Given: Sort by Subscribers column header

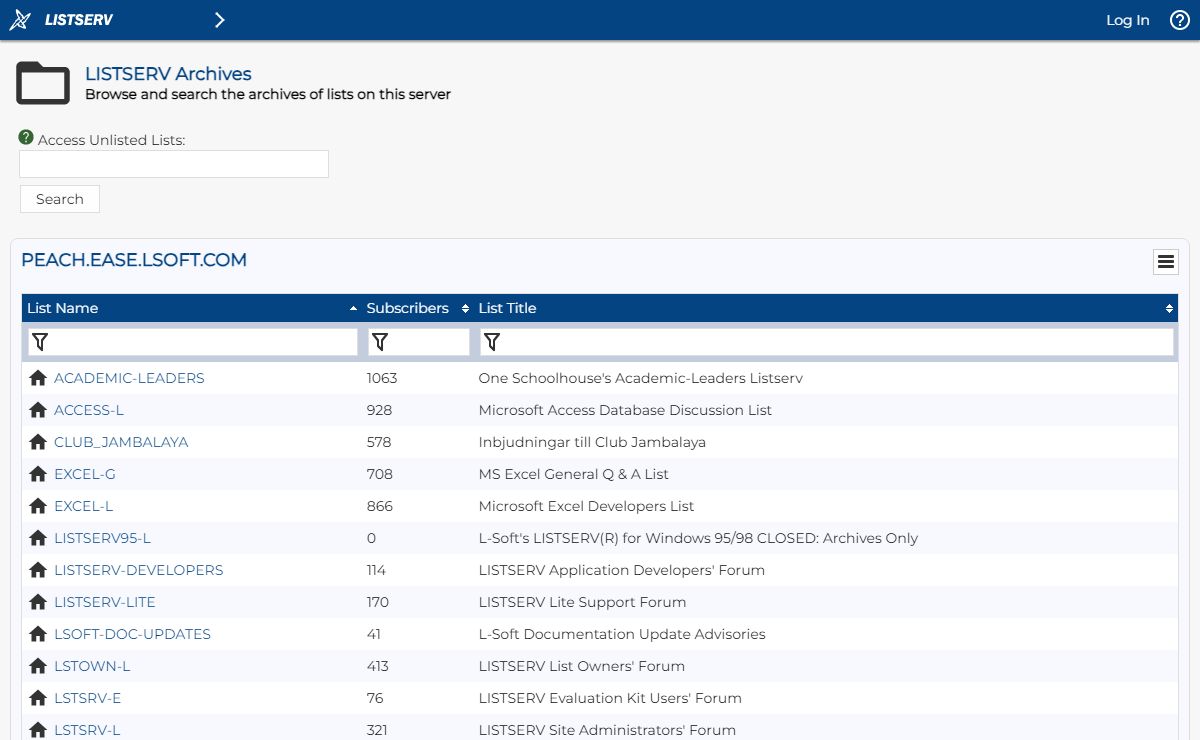Looking at the screenshot, I should [417, 308].
